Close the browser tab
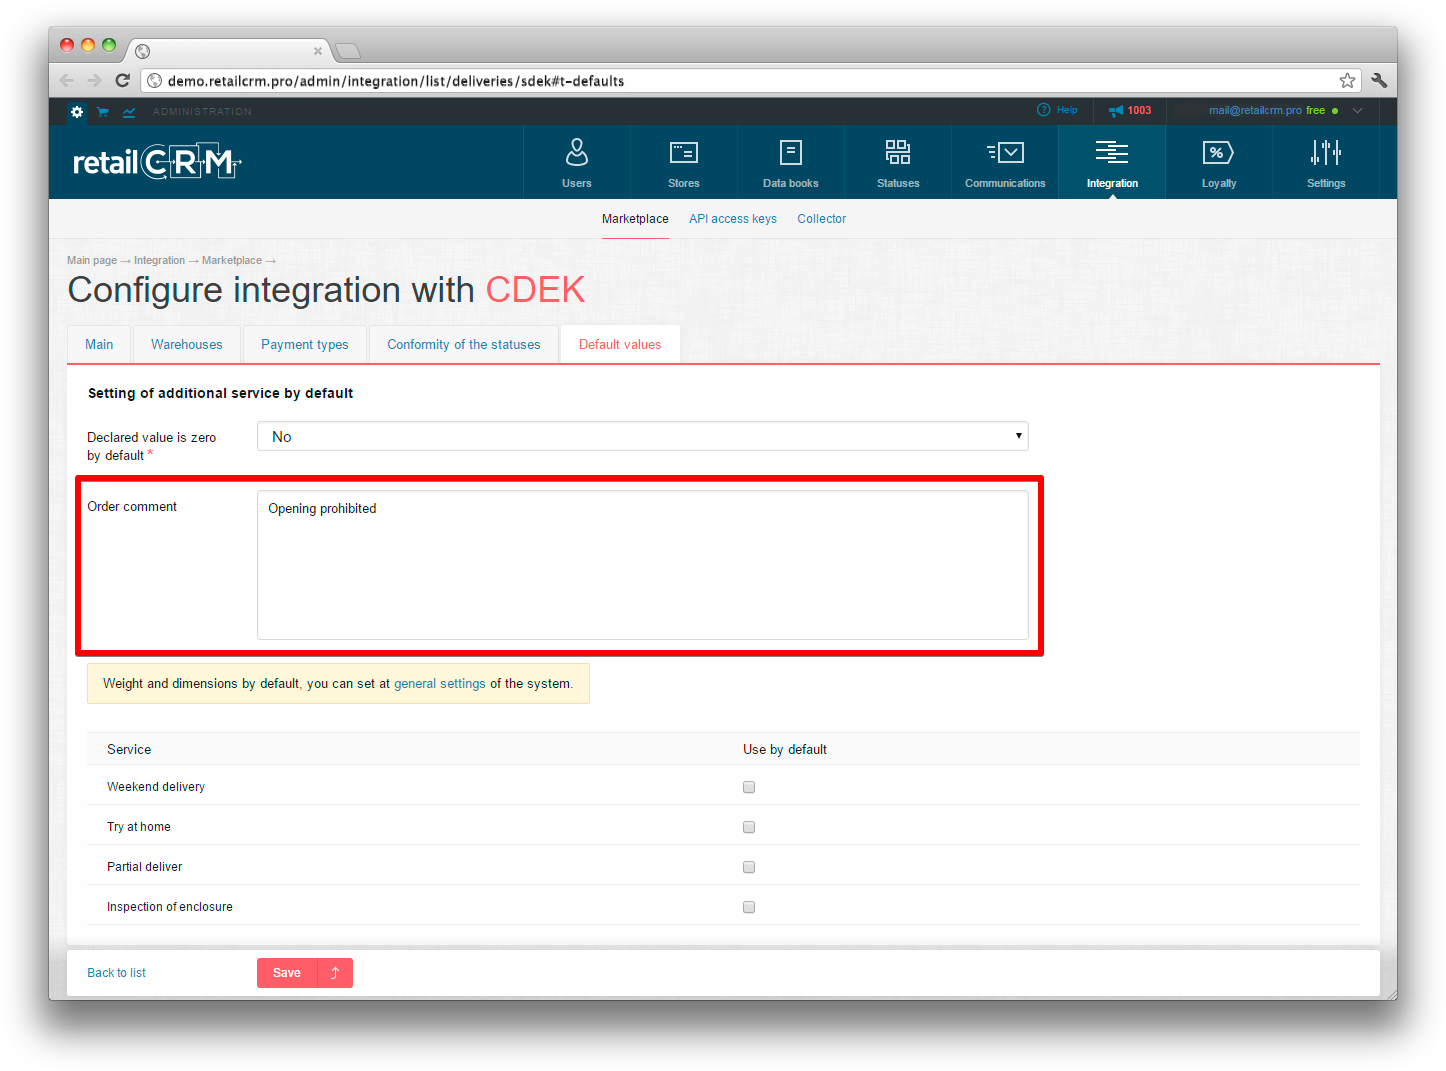Screen dimensions: 1446x1071 coord(318,51)
